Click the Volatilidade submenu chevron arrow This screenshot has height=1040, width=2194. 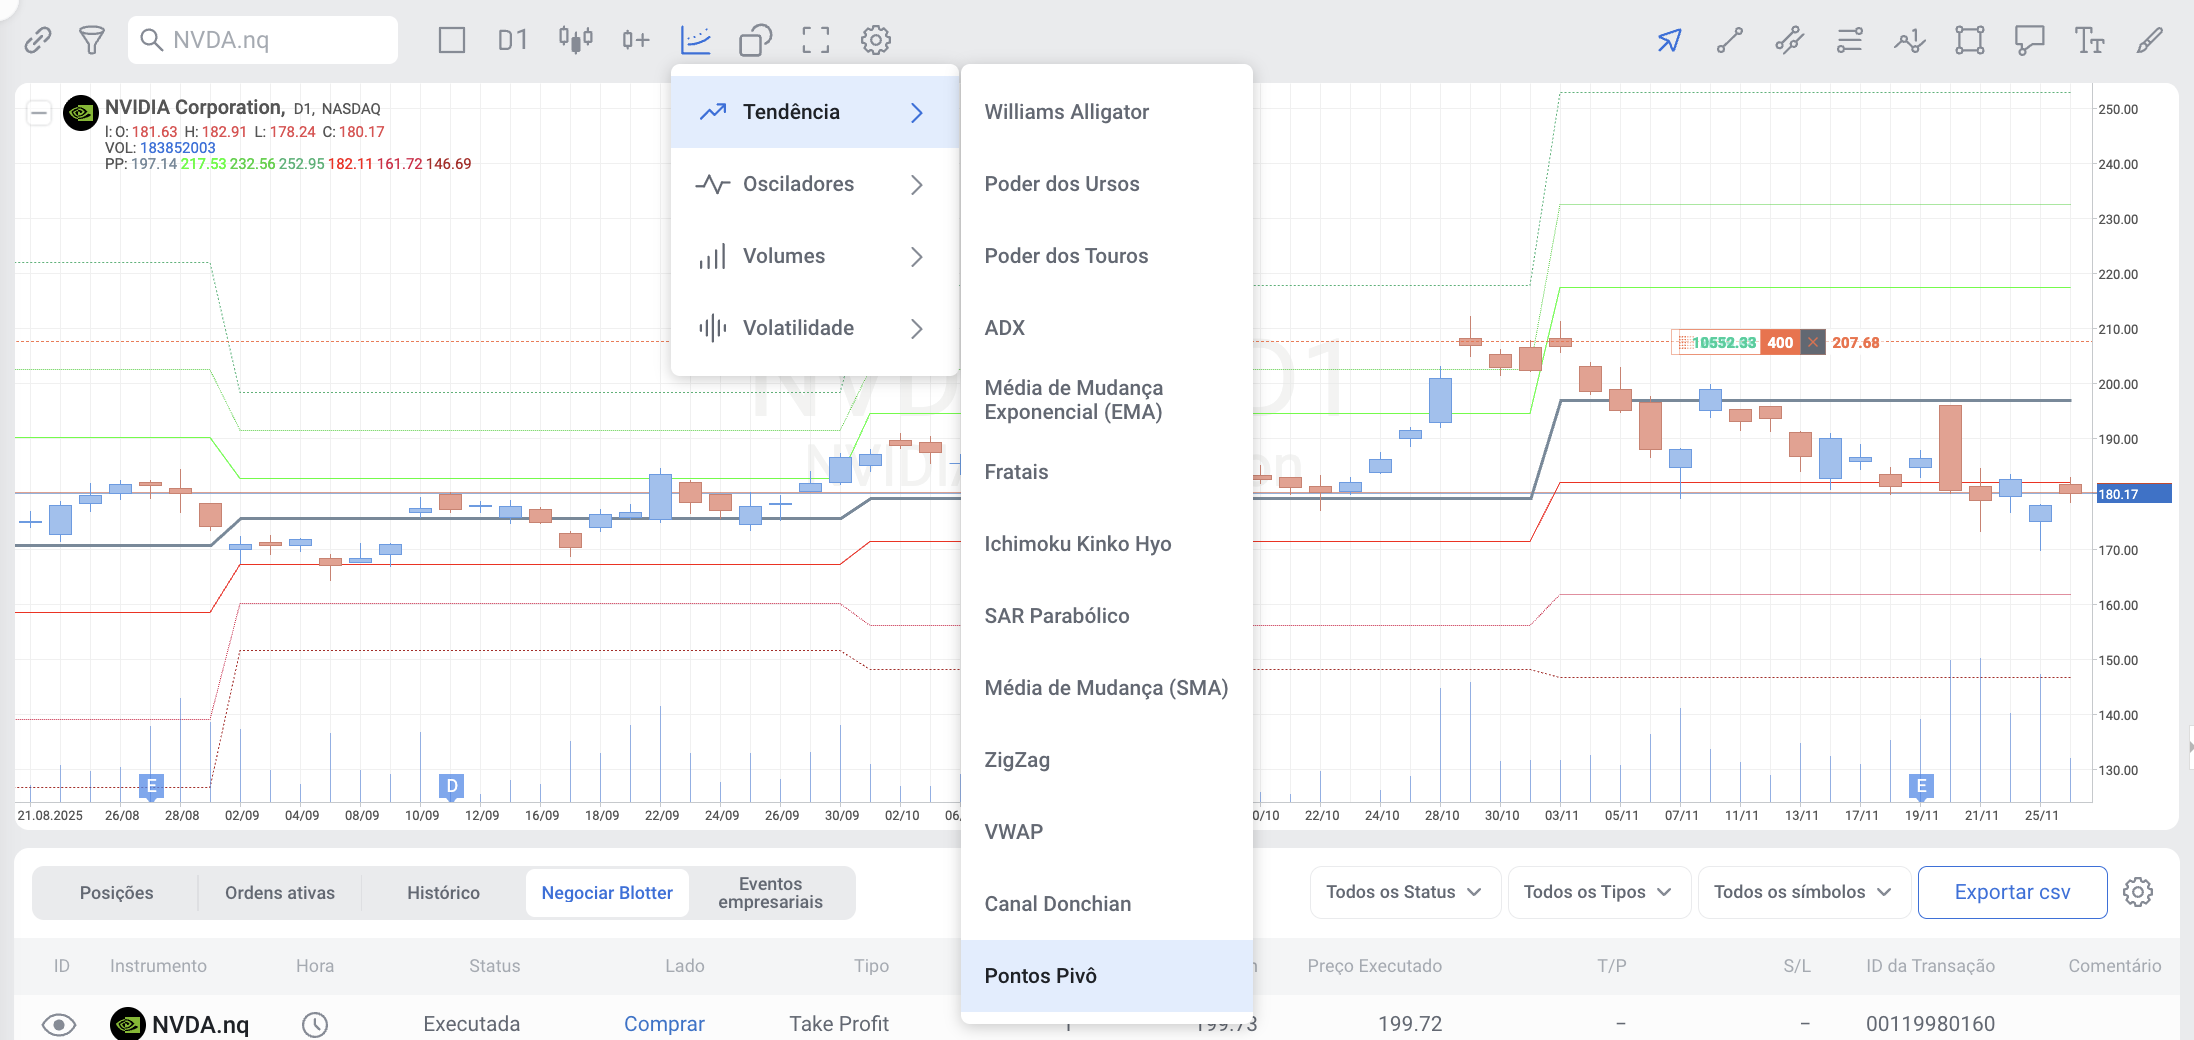tap(917, 328)
